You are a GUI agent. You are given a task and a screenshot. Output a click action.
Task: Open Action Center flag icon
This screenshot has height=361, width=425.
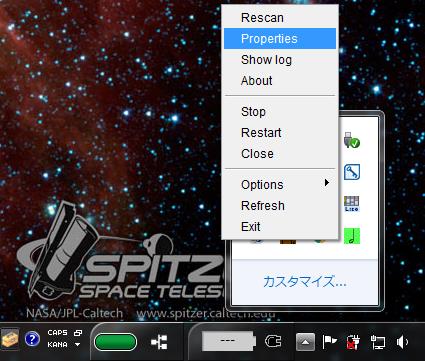(x=329, y=342)
